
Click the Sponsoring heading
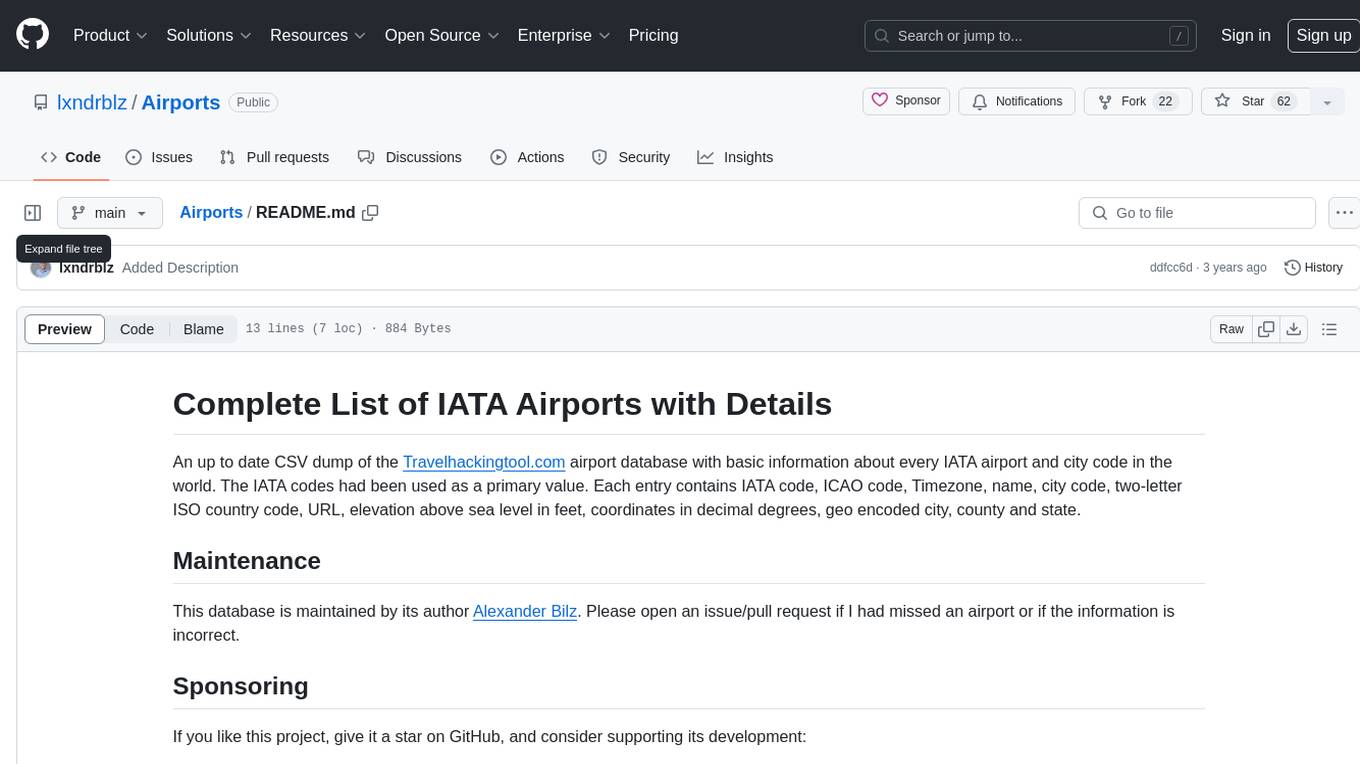point(240,686)
